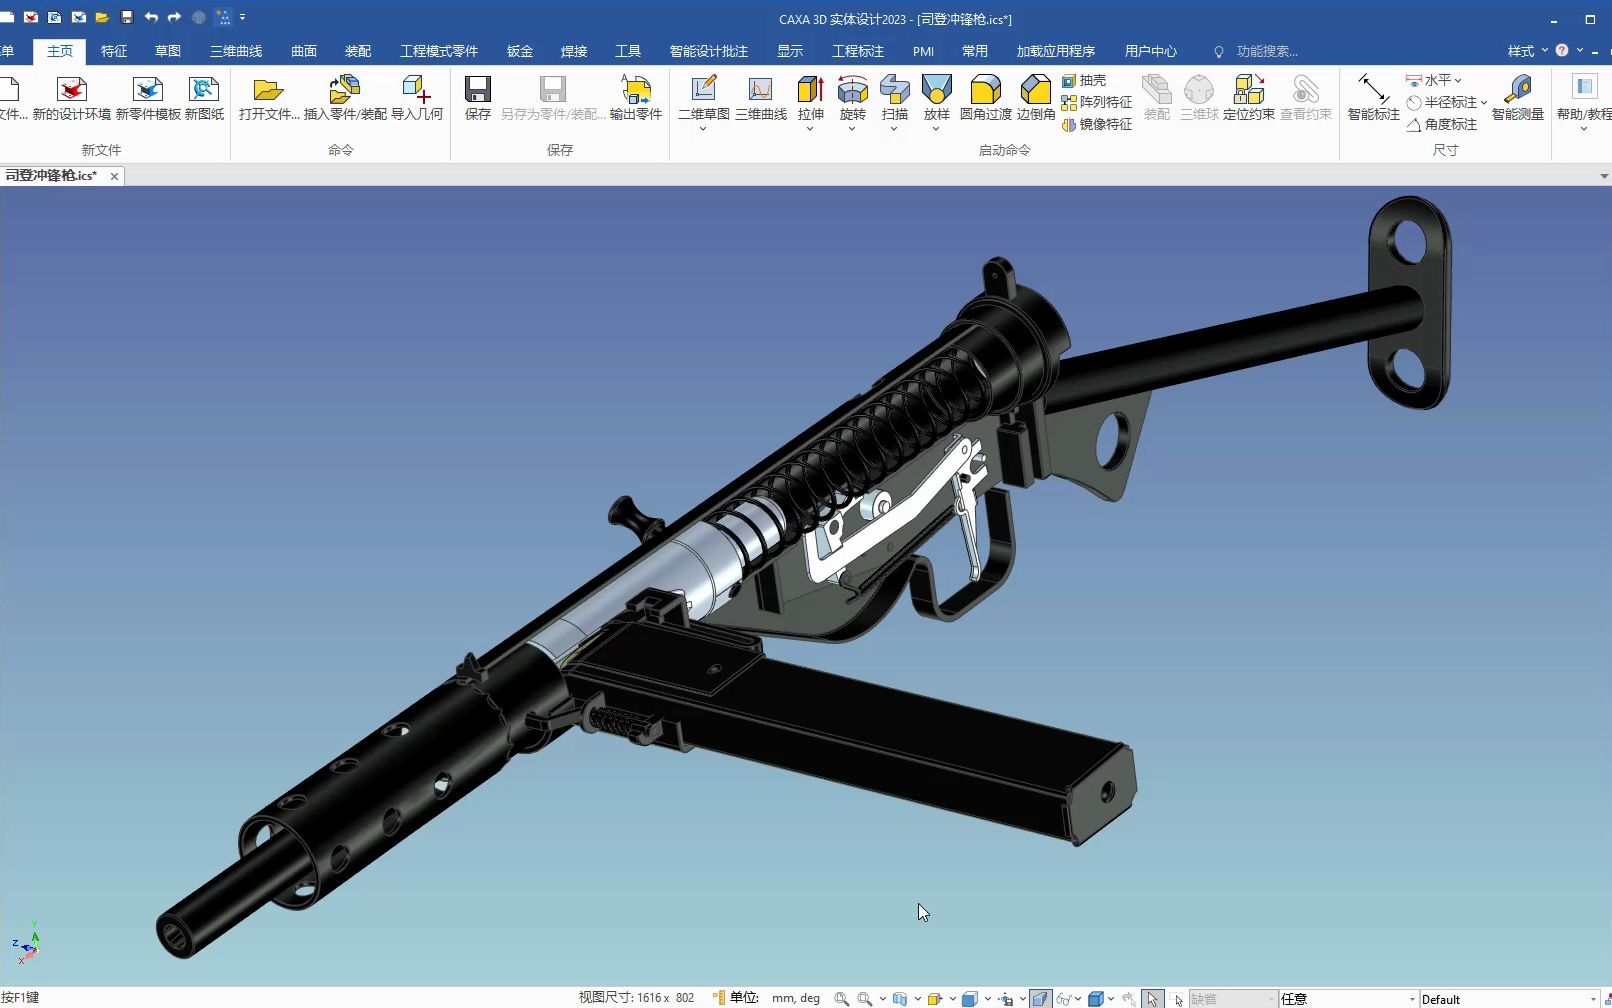
Task: Select the 圆角过渡 fillet tool
Action: [986, 98]
